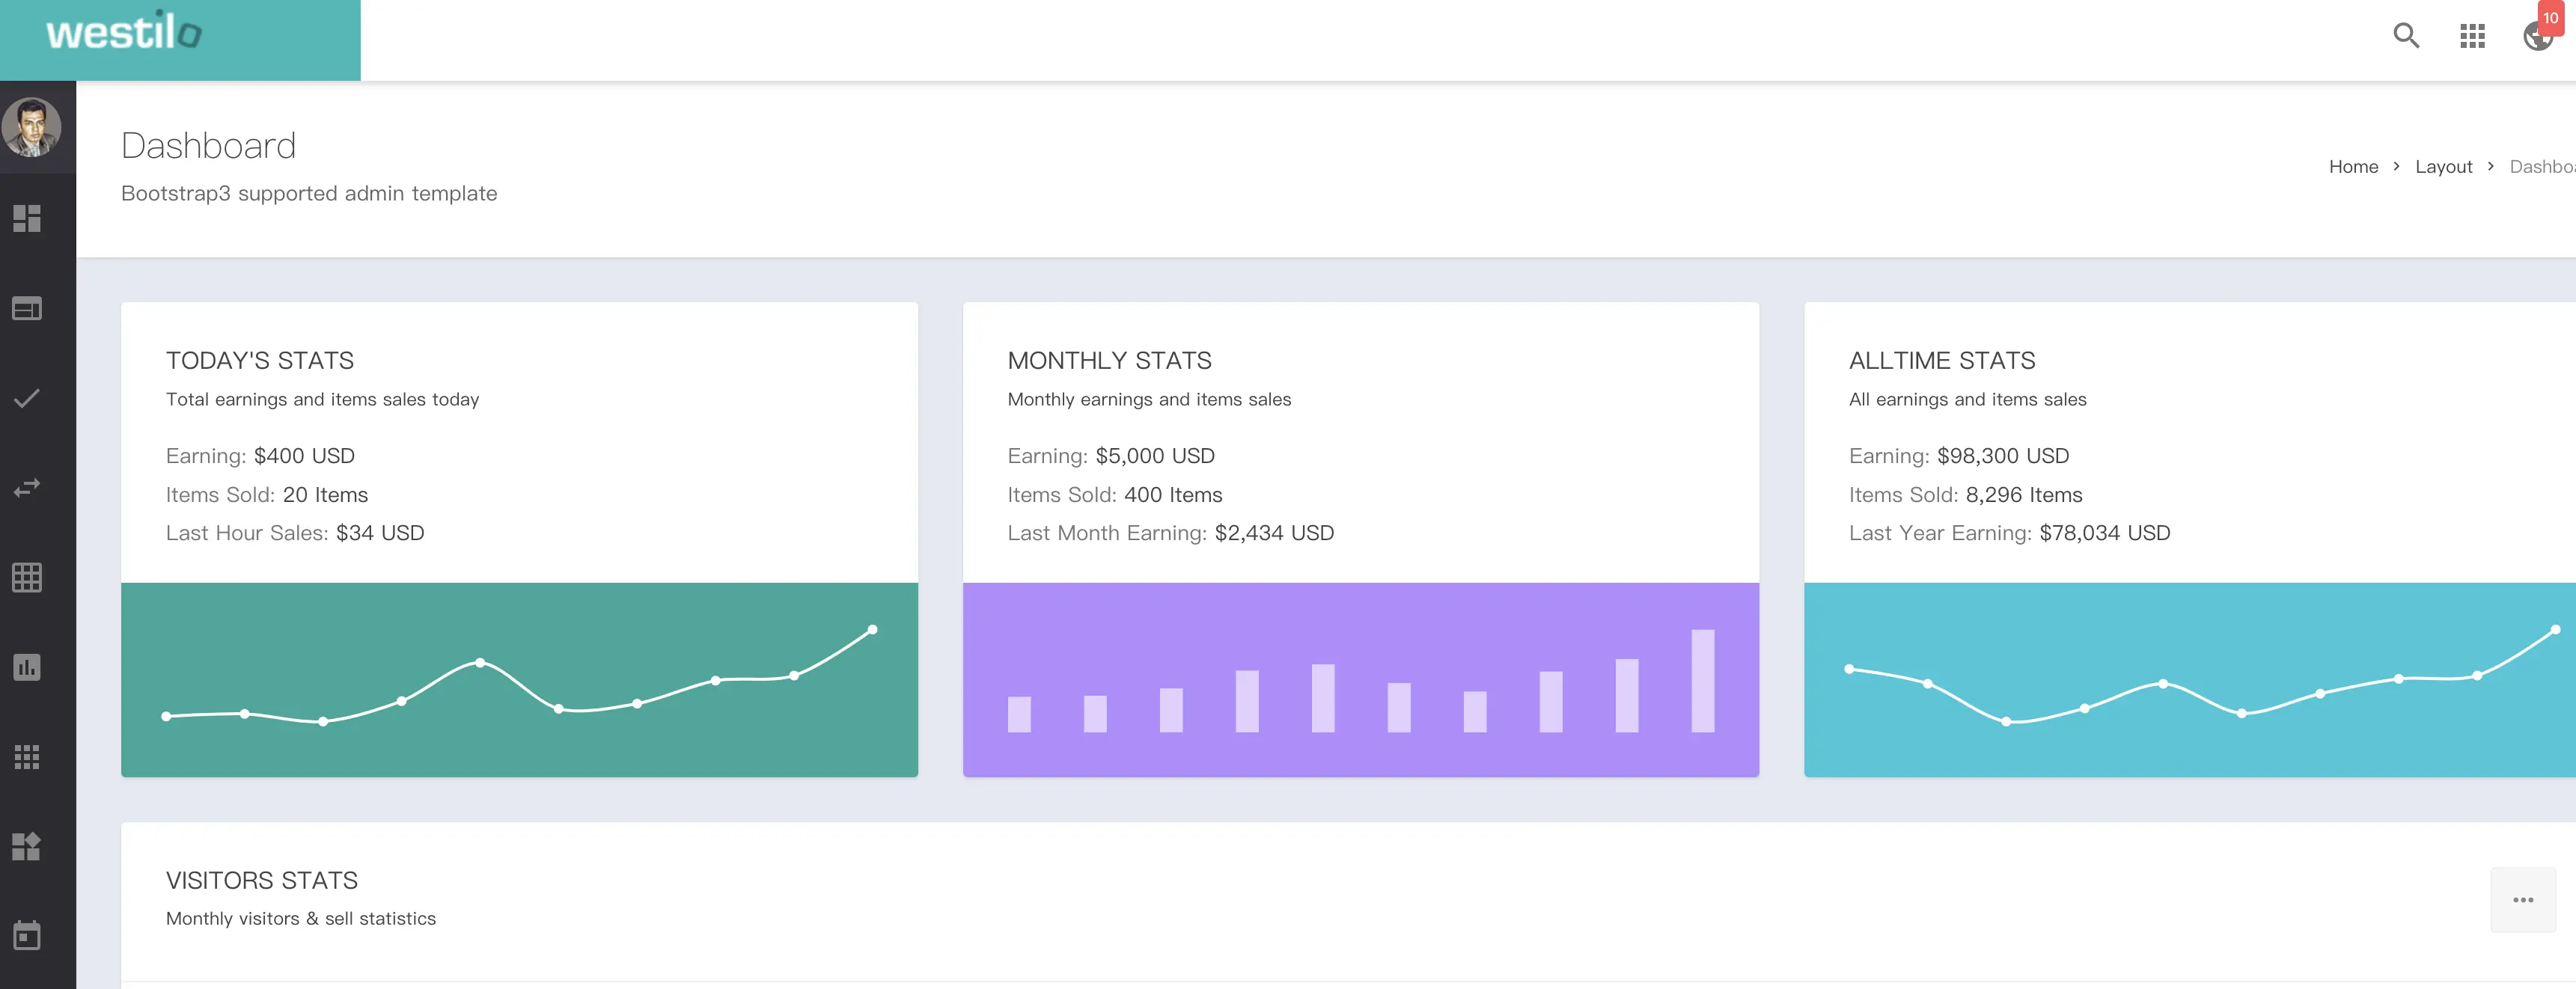The height and width of the screenshot is (989, 2576).
Task: Click the globe notifications icon
Action: tap(2535, 40)
